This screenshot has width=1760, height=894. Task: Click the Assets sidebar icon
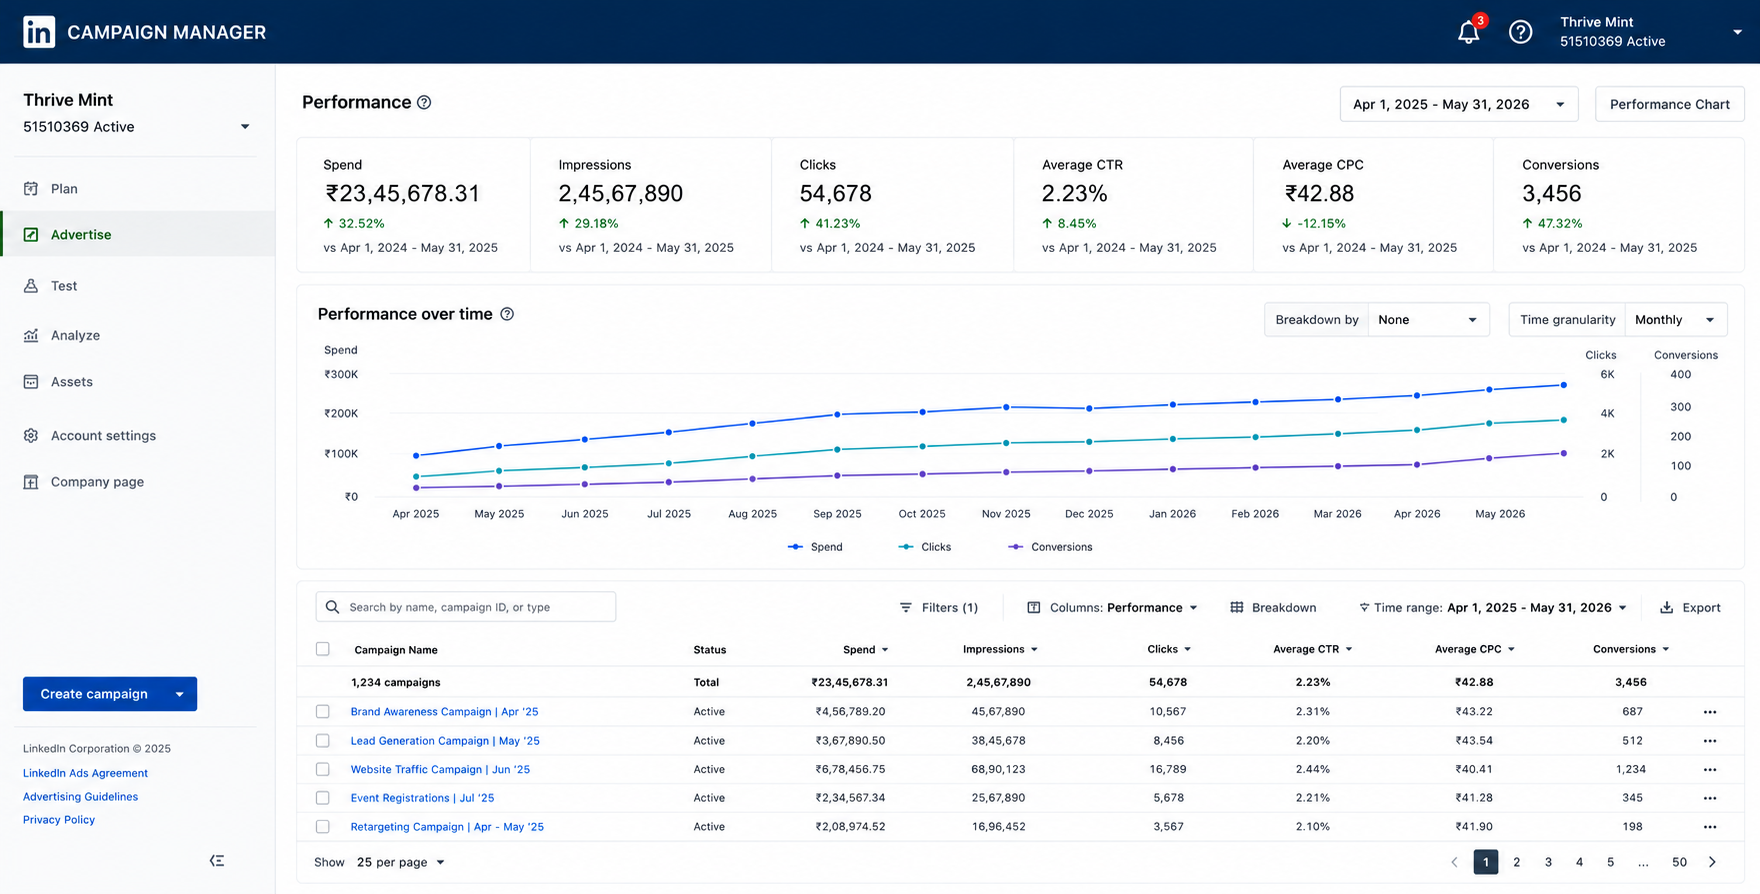pos(31,381)
